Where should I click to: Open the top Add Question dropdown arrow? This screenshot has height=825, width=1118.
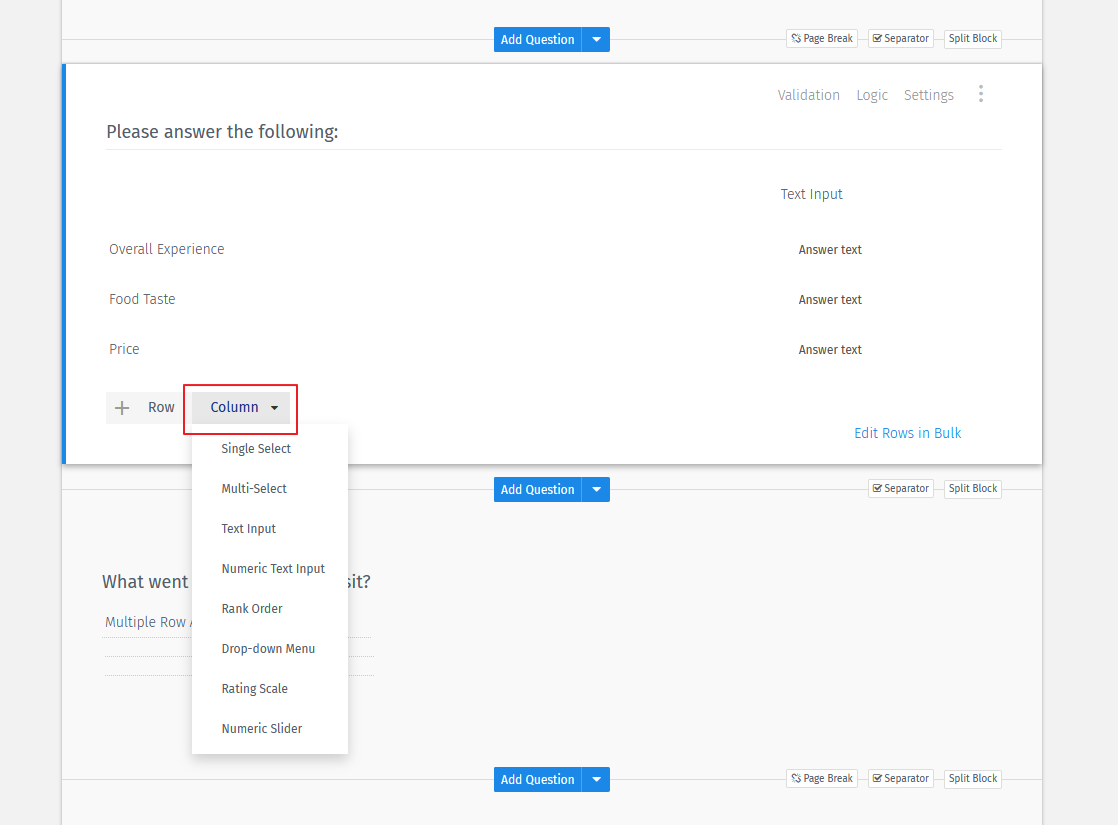596,39
